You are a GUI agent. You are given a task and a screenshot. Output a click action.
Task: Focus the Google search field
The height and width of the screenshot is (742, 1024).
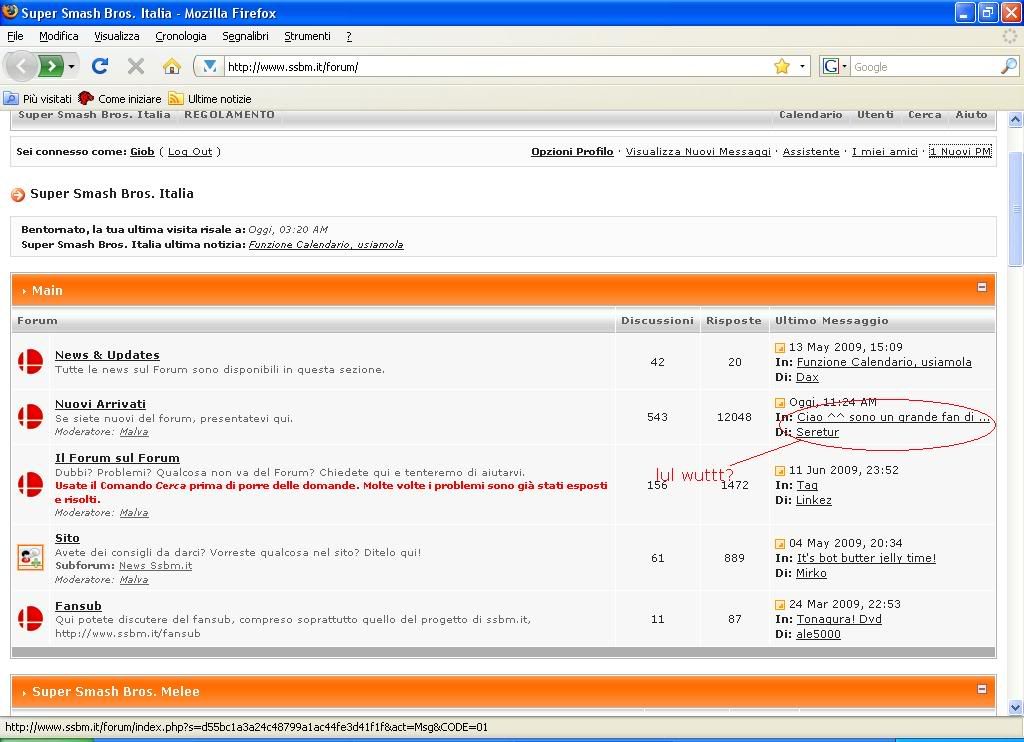925,67
